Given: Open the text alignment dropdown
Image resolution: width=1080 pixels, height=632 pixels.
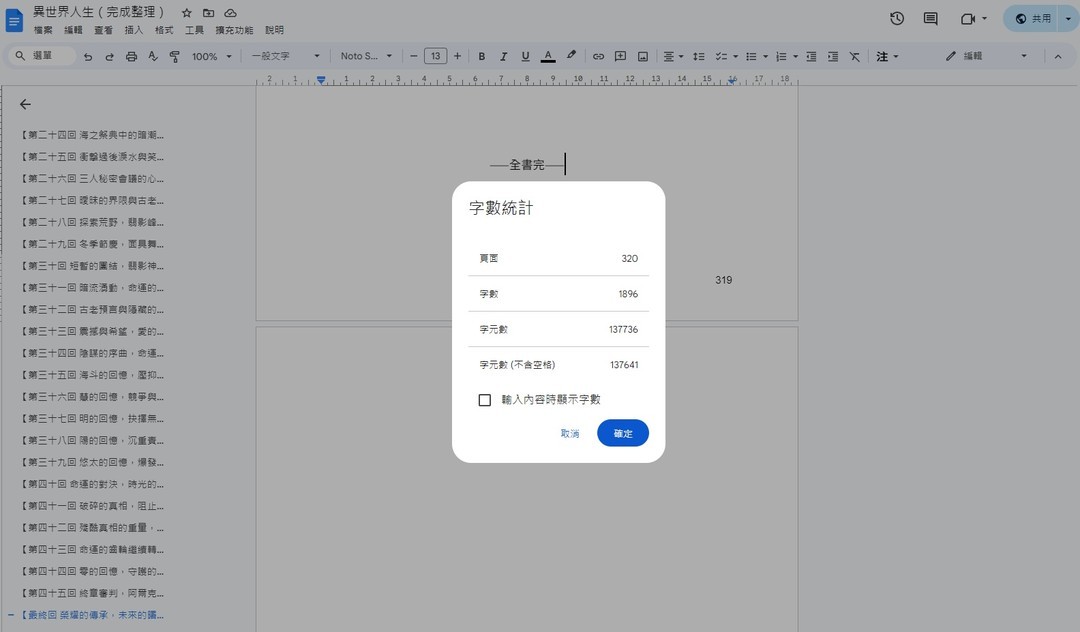Looking at the screenshot, I should (x=673, y=56).
